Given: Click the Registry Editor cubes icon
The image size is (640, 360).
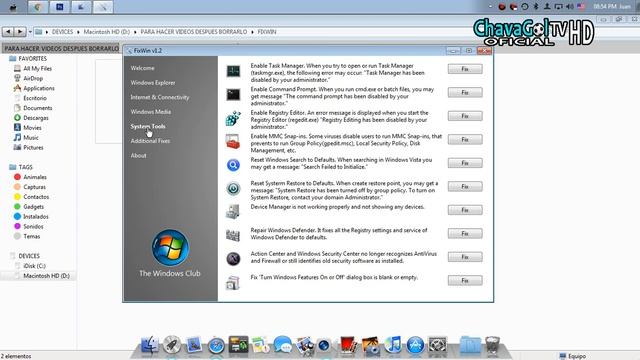Looking at the screenshot, I should 233,118.
